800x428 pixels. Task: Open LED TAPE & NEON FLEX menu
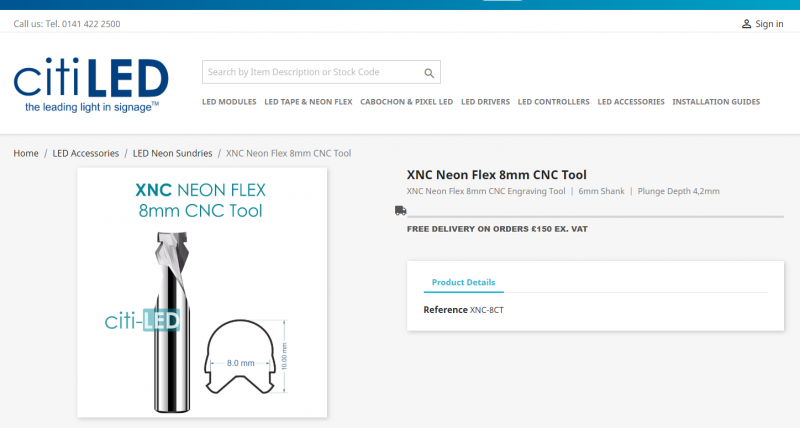pos(308,102)
